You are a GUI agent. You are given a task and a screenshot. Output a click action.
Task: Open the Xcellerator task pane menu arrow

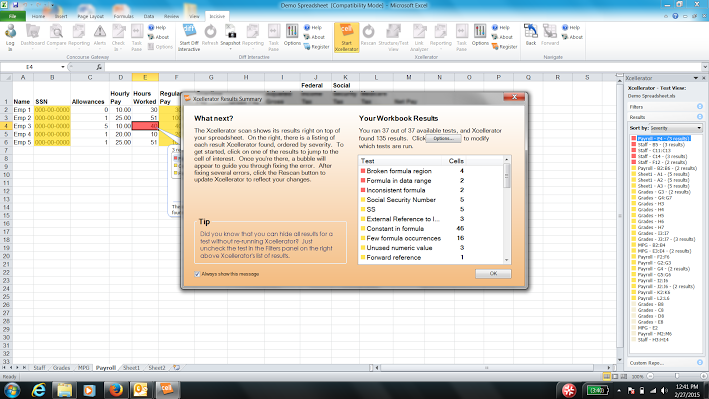696,78
